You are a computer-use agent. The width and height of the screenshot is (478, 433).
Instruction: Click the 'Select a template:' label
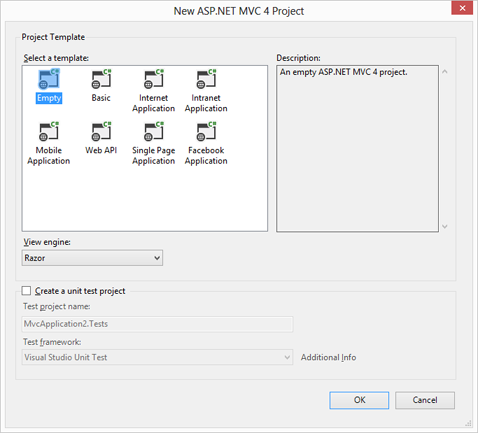coord(56,58)
